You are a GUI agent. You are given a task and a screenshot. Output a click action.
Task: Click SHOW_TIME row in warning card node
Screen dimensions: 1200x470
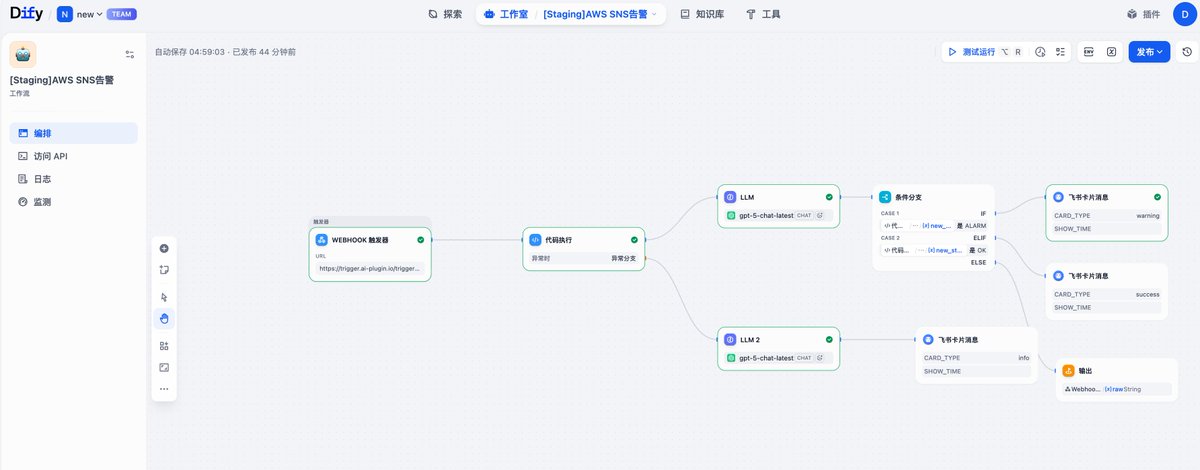[x=1106, y=229]
